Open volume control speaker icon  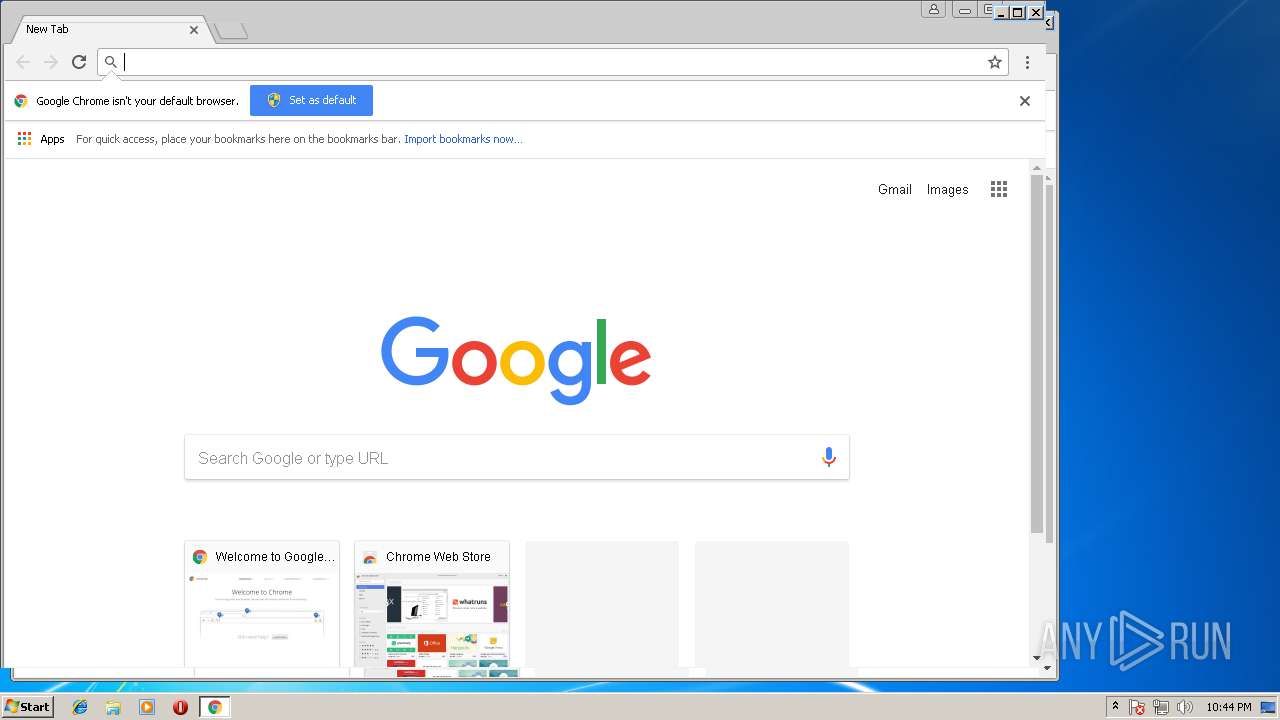1184,707
